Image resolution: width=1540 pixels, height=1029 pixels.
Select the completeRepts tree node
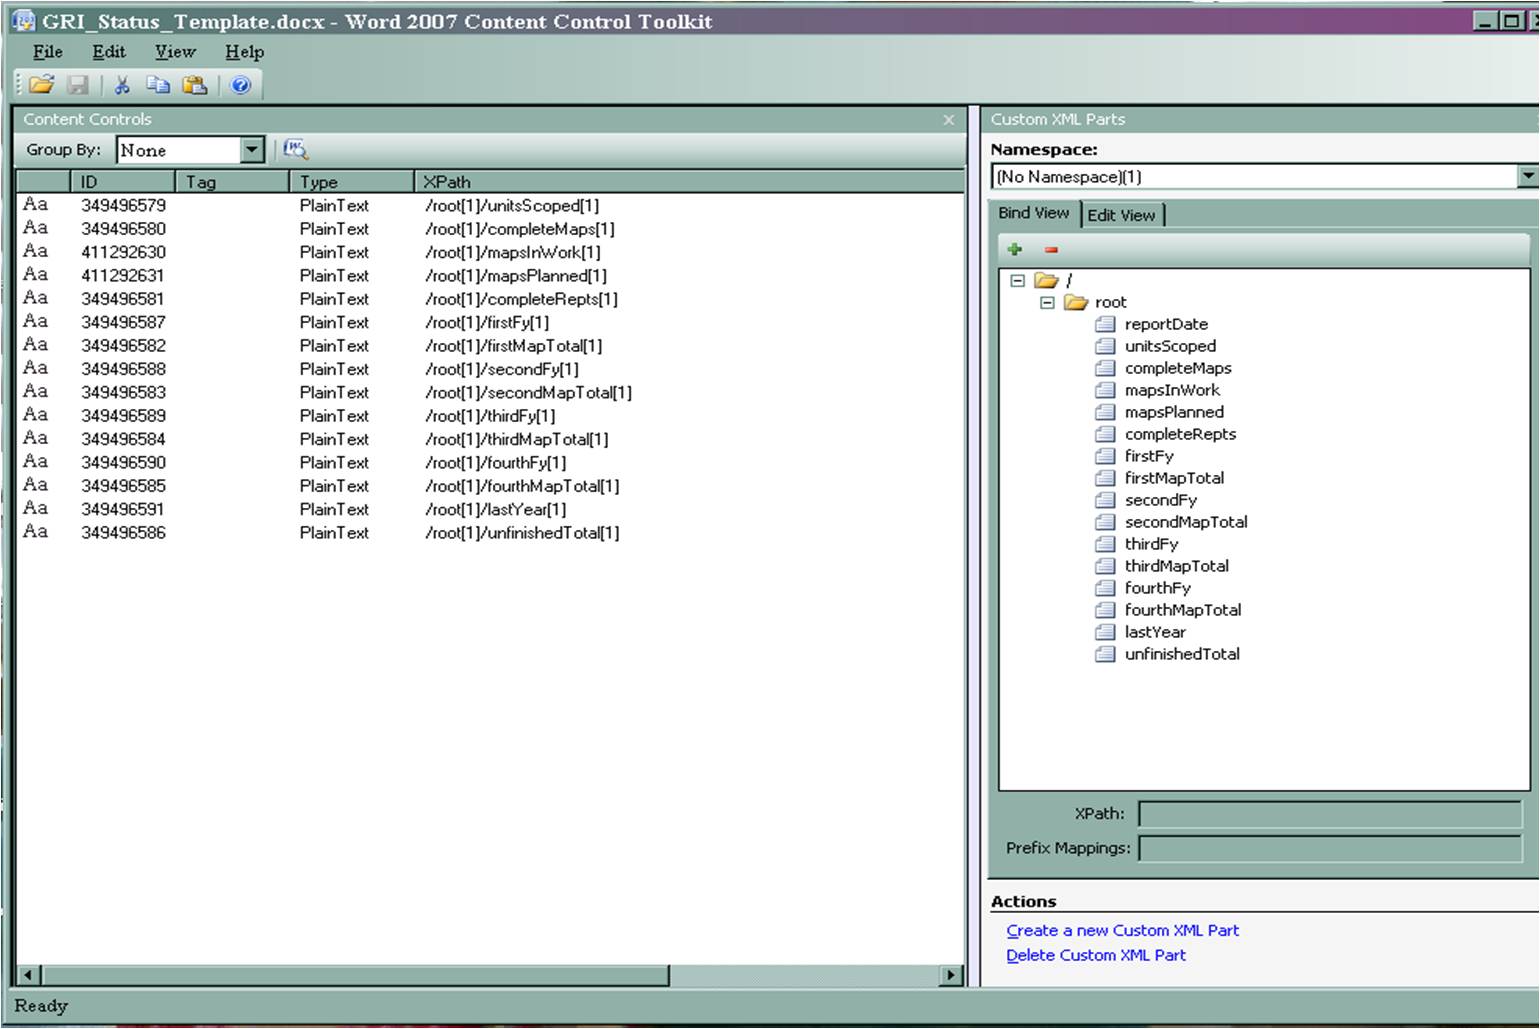(1180, 434)
